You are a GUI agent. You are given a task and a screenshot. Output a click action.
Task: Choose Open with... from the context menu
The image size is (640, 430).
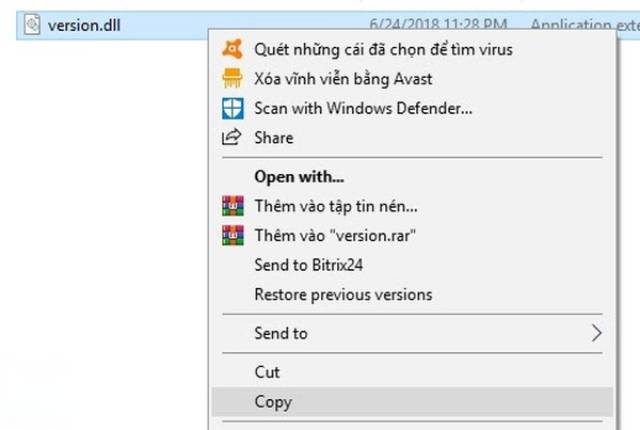click(x=299, y=177)
